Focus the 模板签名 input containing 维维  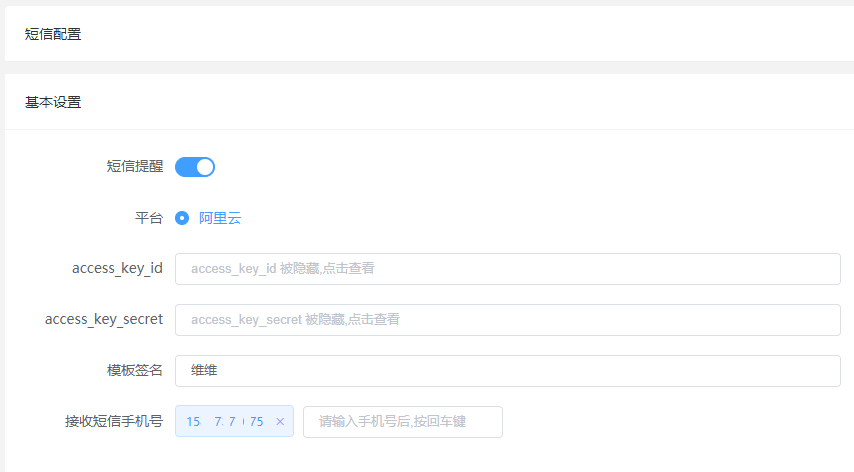(508, 371)
